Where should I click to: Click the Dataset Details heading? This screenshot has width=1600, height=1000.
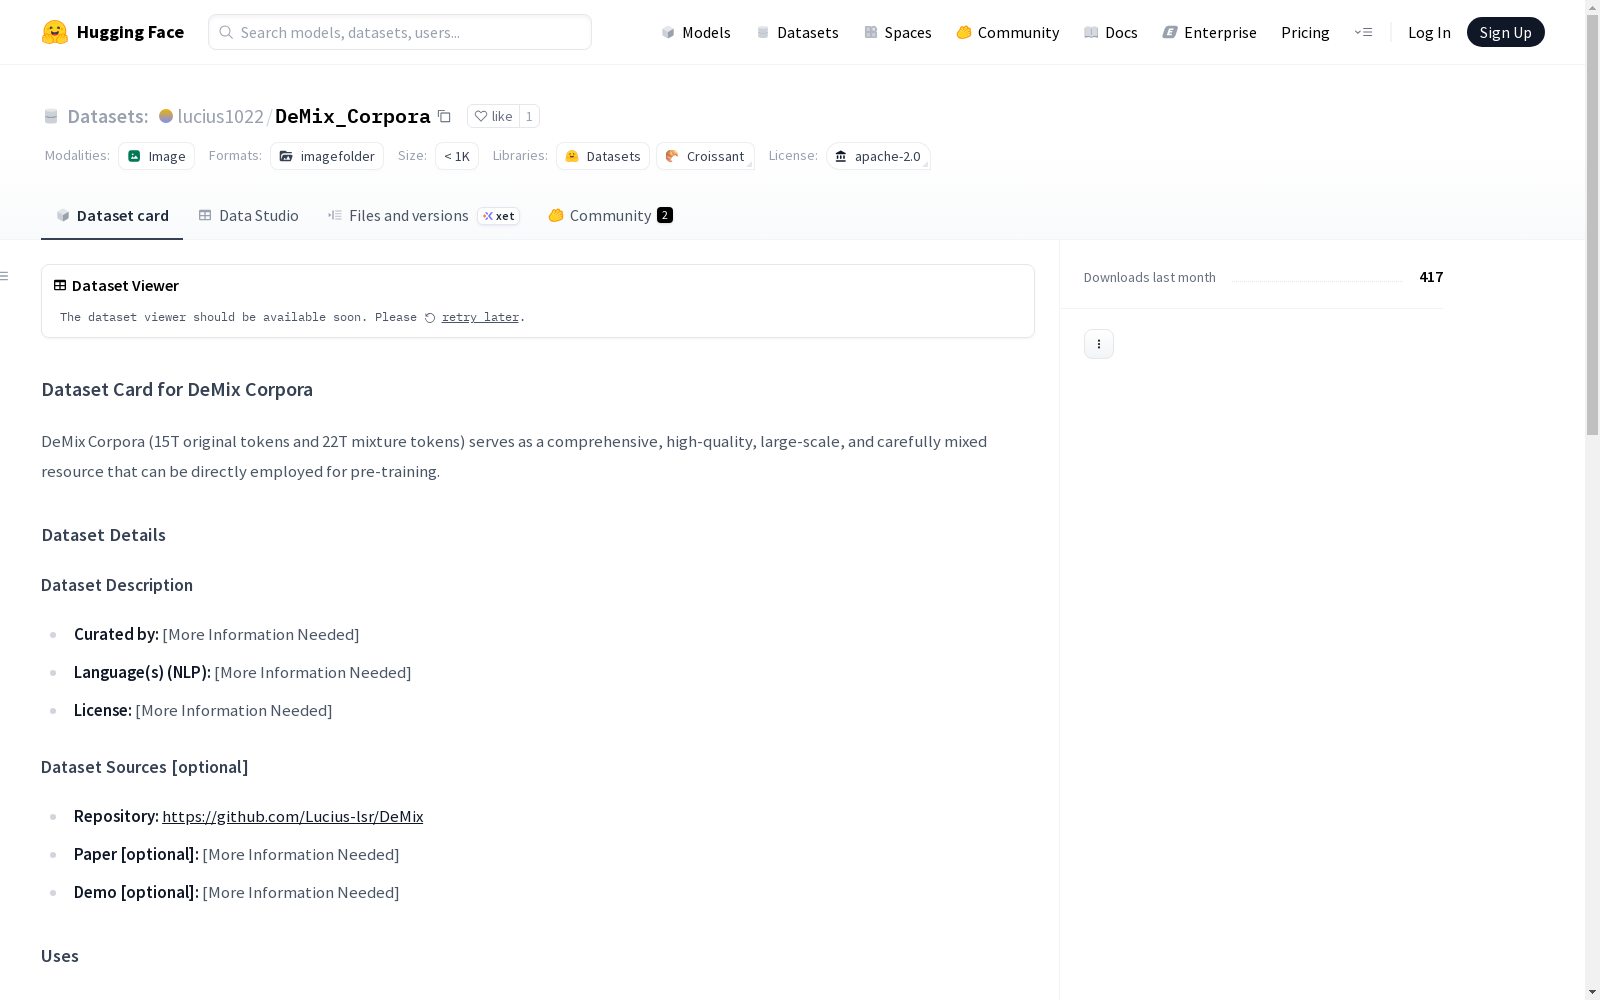tap(104, 535)
